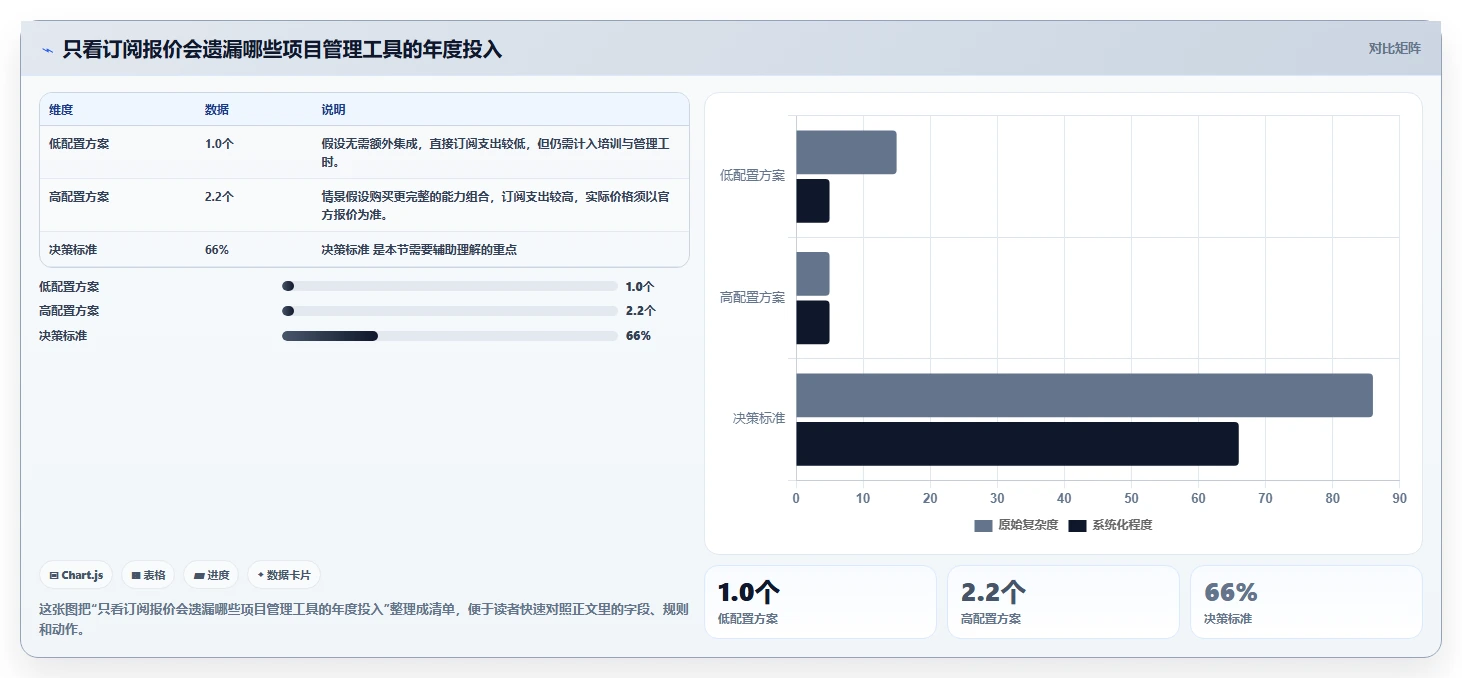The width and height of the screenshot is (1462, 678).
Task: Click the dark 系统化程度 bar for 低配置方案
Action: [x=813, y=201]
